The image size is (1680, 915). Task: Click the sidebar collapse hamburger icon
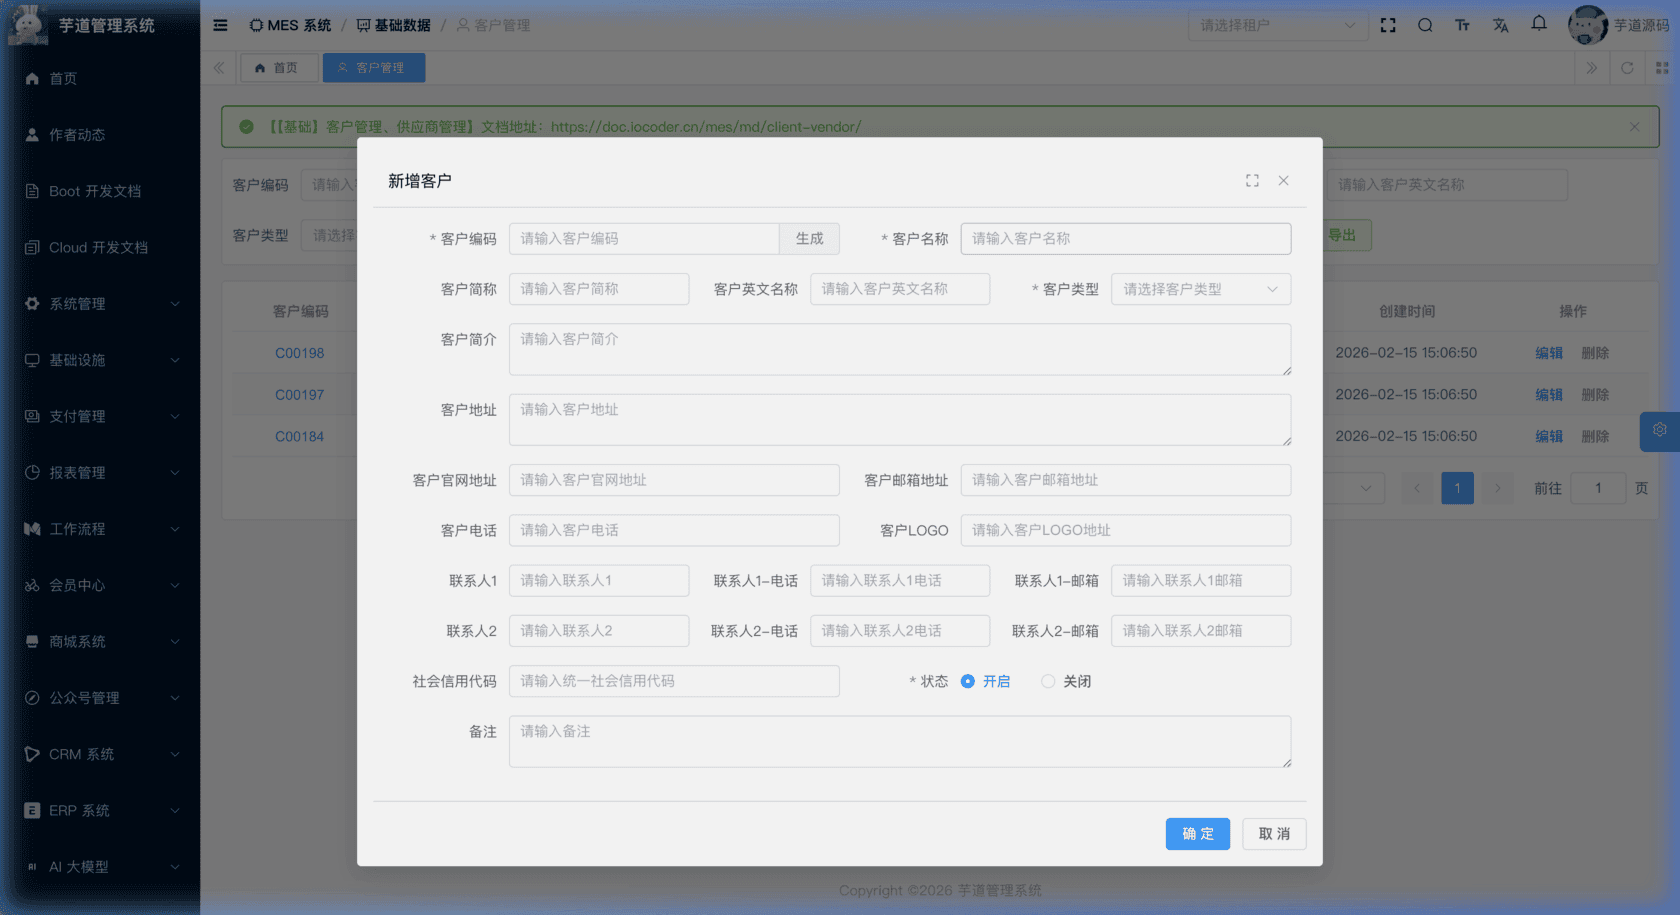pos(220,25)
